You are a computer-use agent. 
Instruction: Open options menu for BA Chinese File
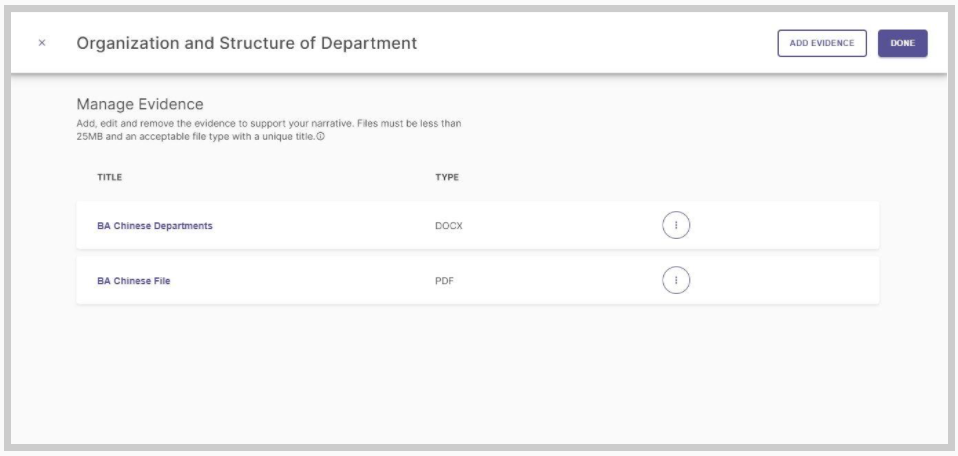(676, 281)
